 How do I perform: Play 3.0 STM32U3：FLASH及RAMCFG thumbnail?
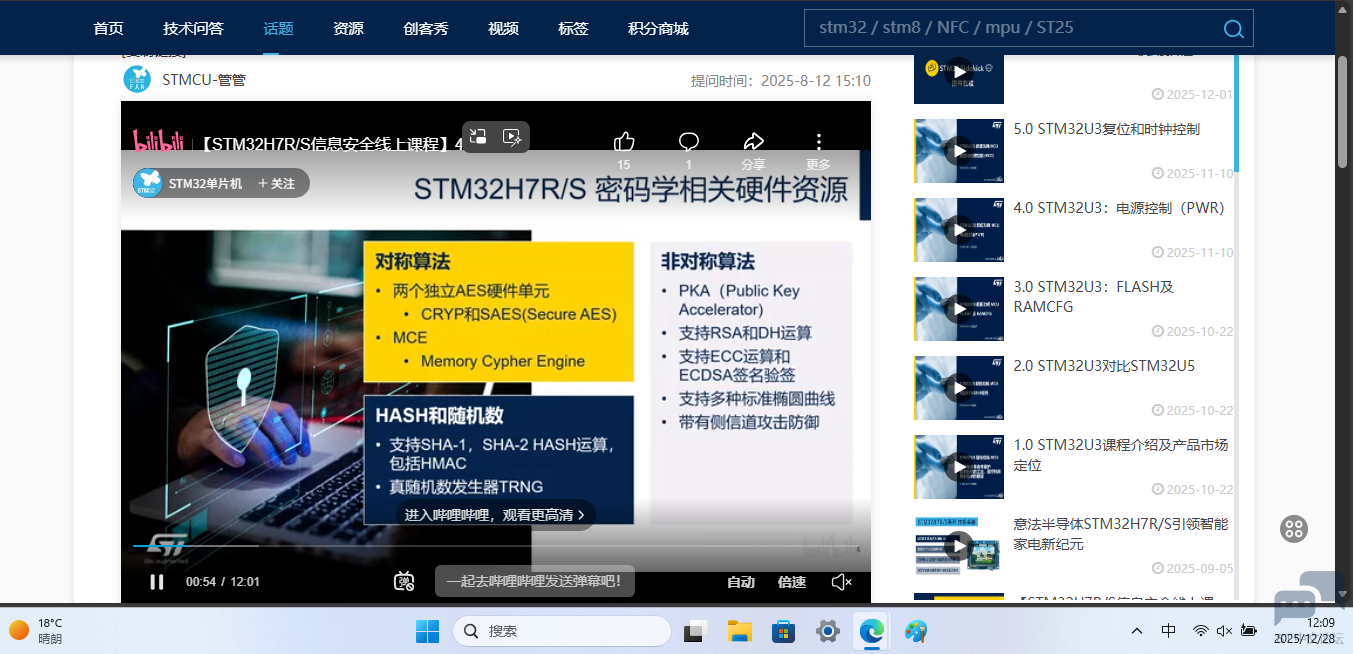pos(959,309)
